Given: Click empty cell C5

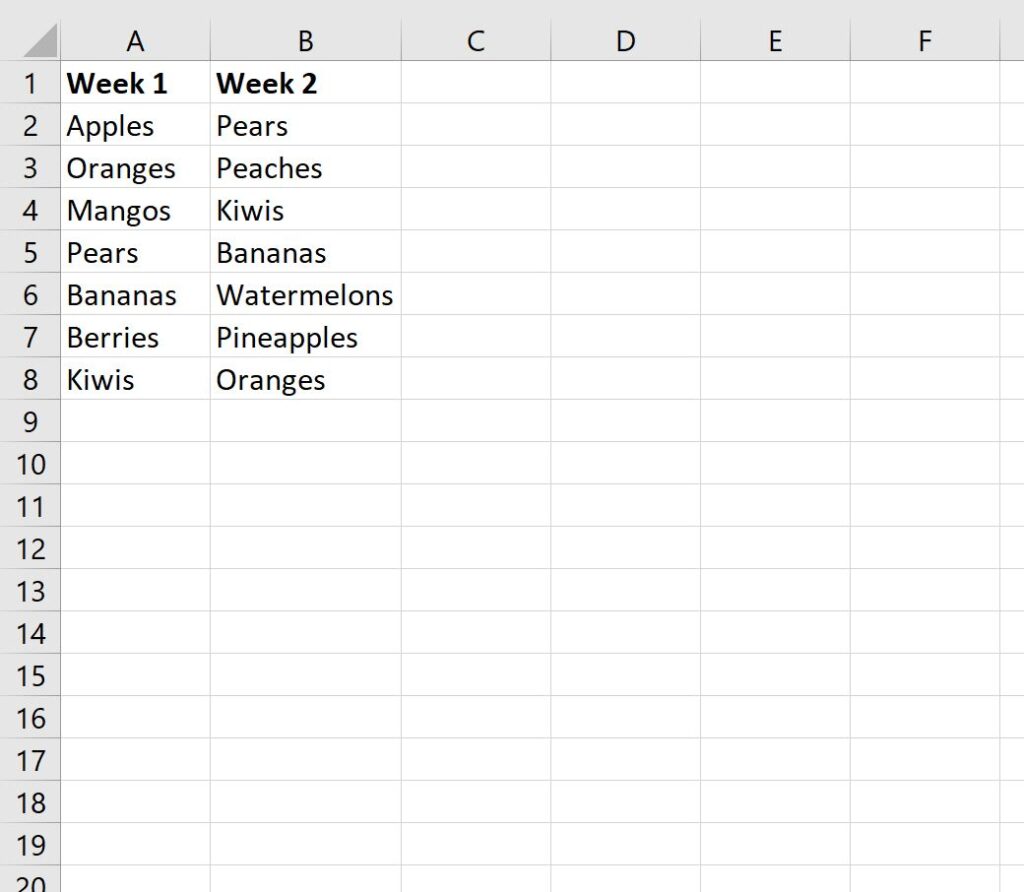Looking at the screenshot, I should coord(476,253).
